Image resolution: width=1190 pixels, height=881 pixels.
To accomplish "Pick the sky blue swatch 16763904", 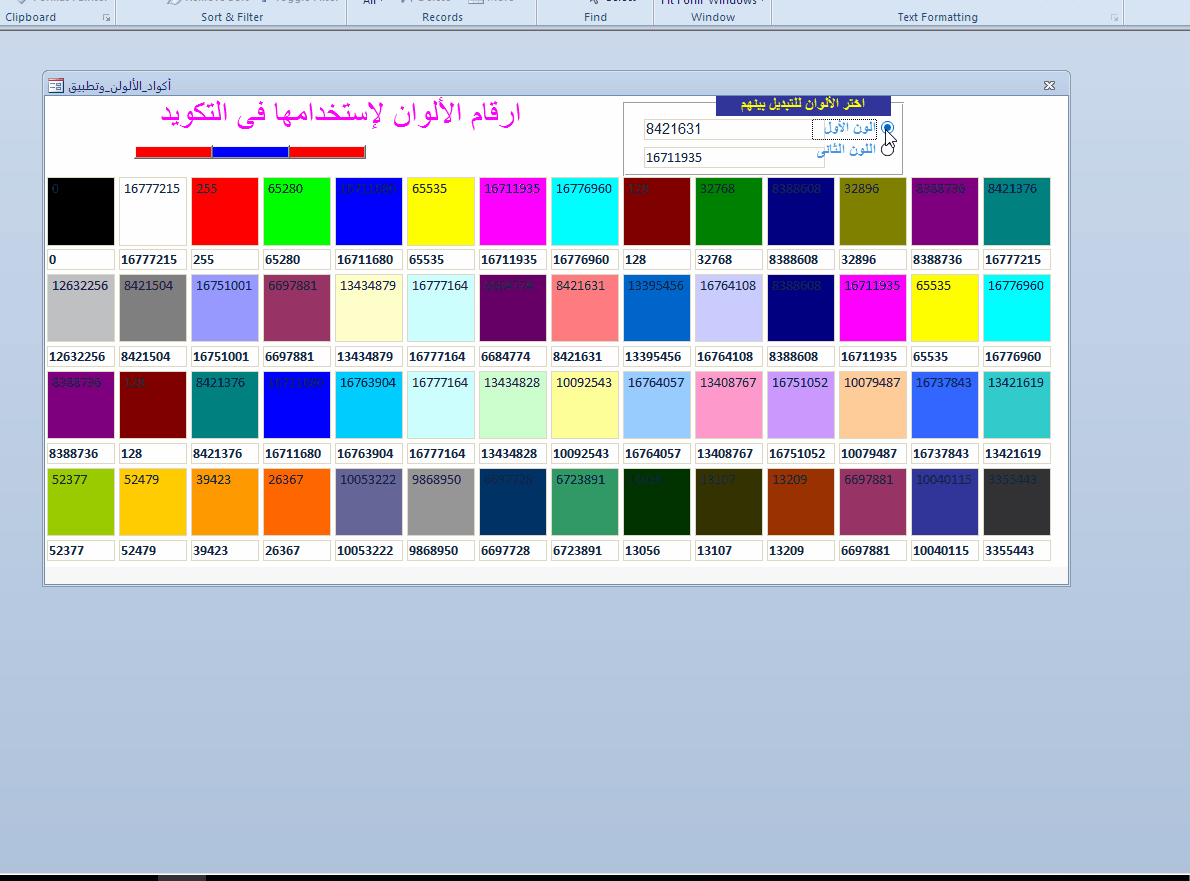I will click(x=369, y=405).
